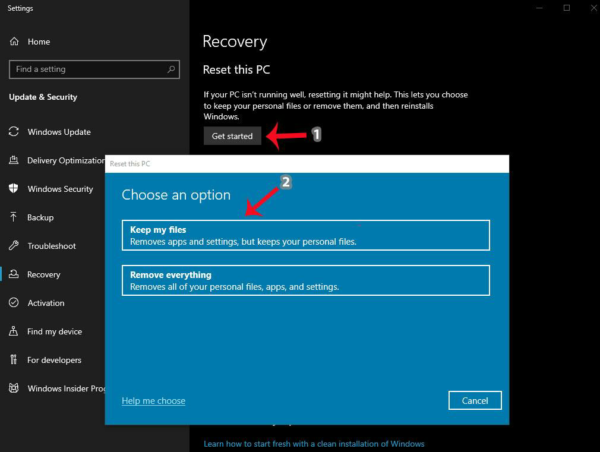Open the clean installation of Windows link

point(314,443)
